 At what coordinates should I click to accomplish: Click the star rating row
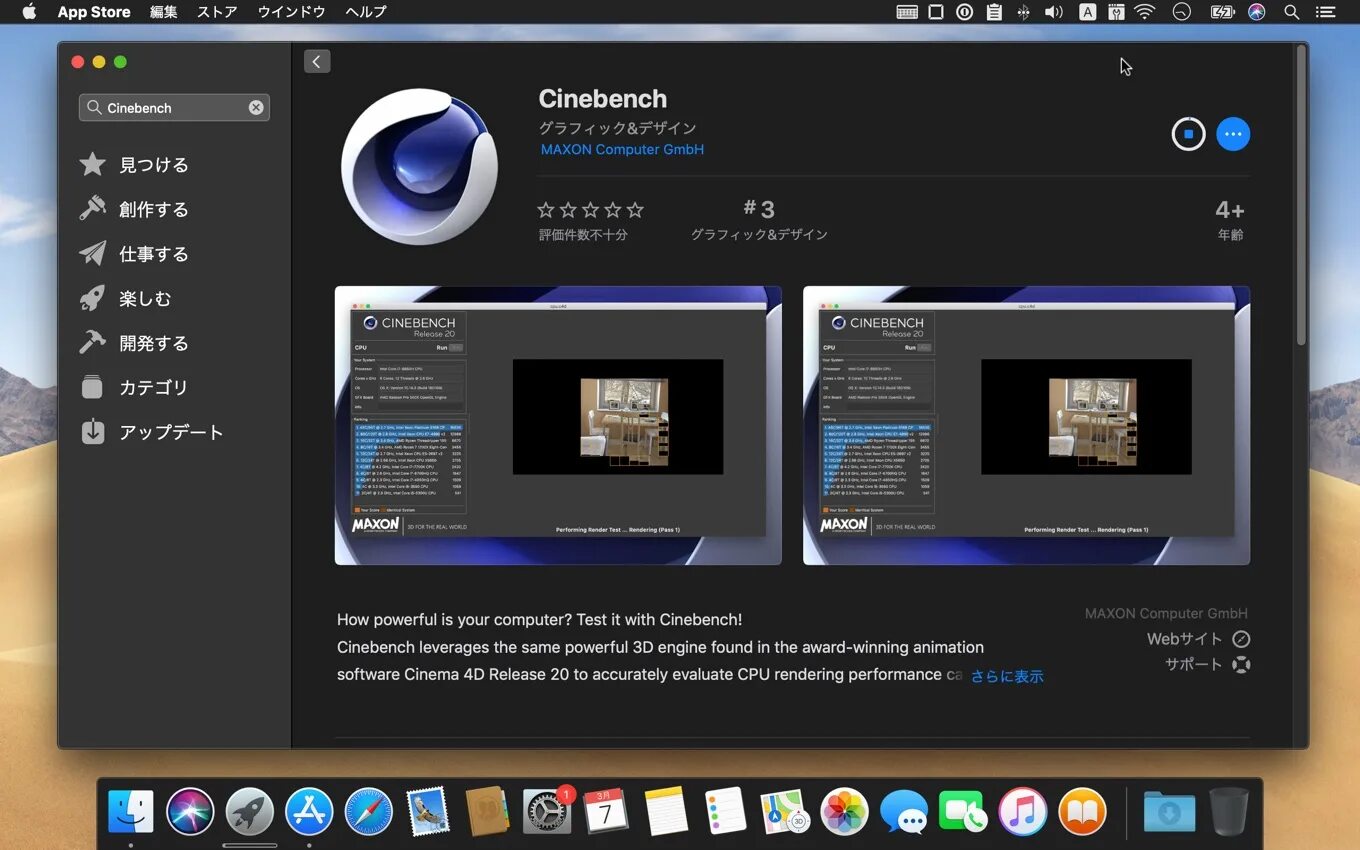point(590,210)
